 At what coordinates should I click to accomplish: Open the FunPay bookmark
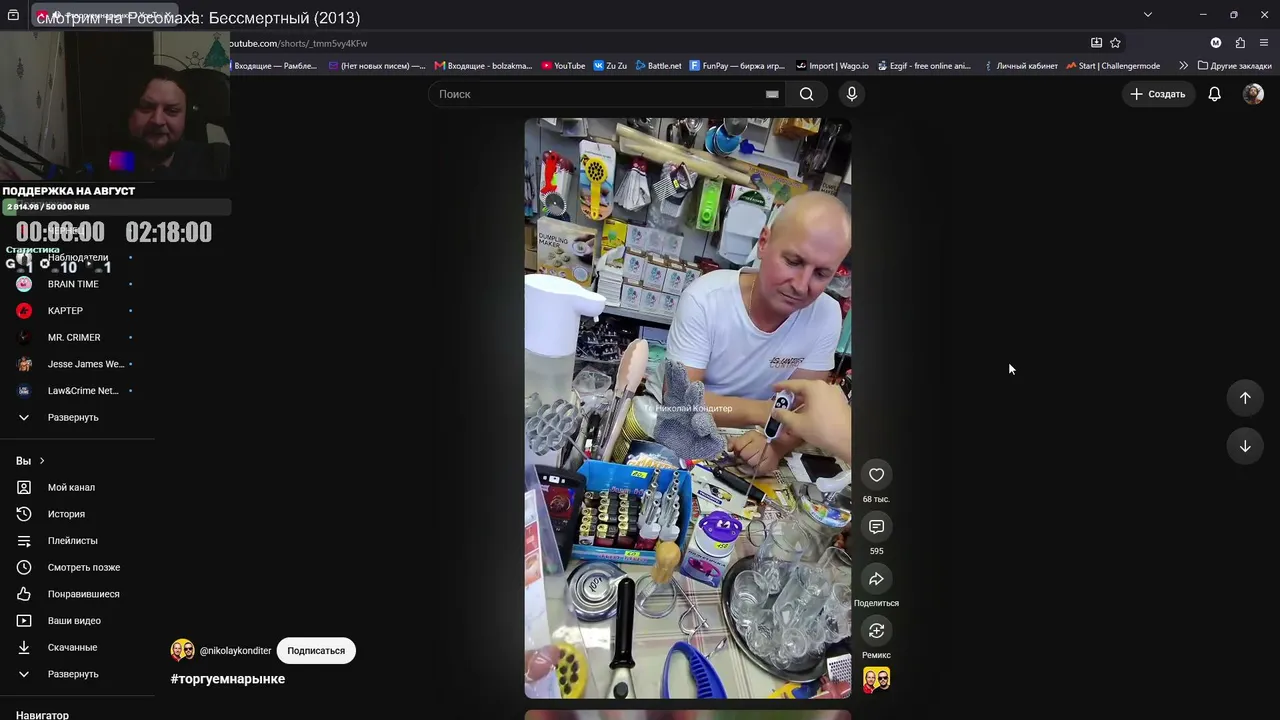click(x=738, y=66)
